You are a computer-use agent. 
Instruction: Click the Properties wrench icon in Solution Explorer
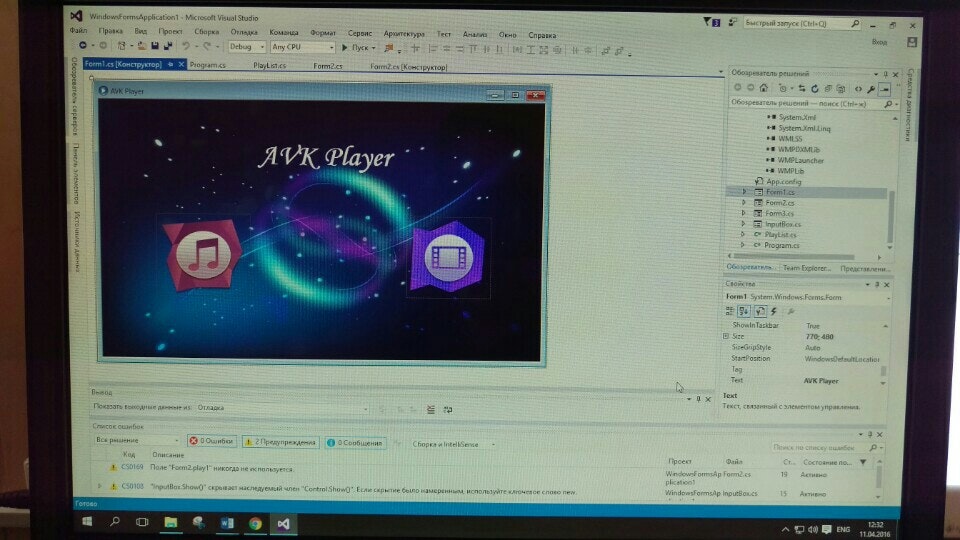[x=871, y=89]
